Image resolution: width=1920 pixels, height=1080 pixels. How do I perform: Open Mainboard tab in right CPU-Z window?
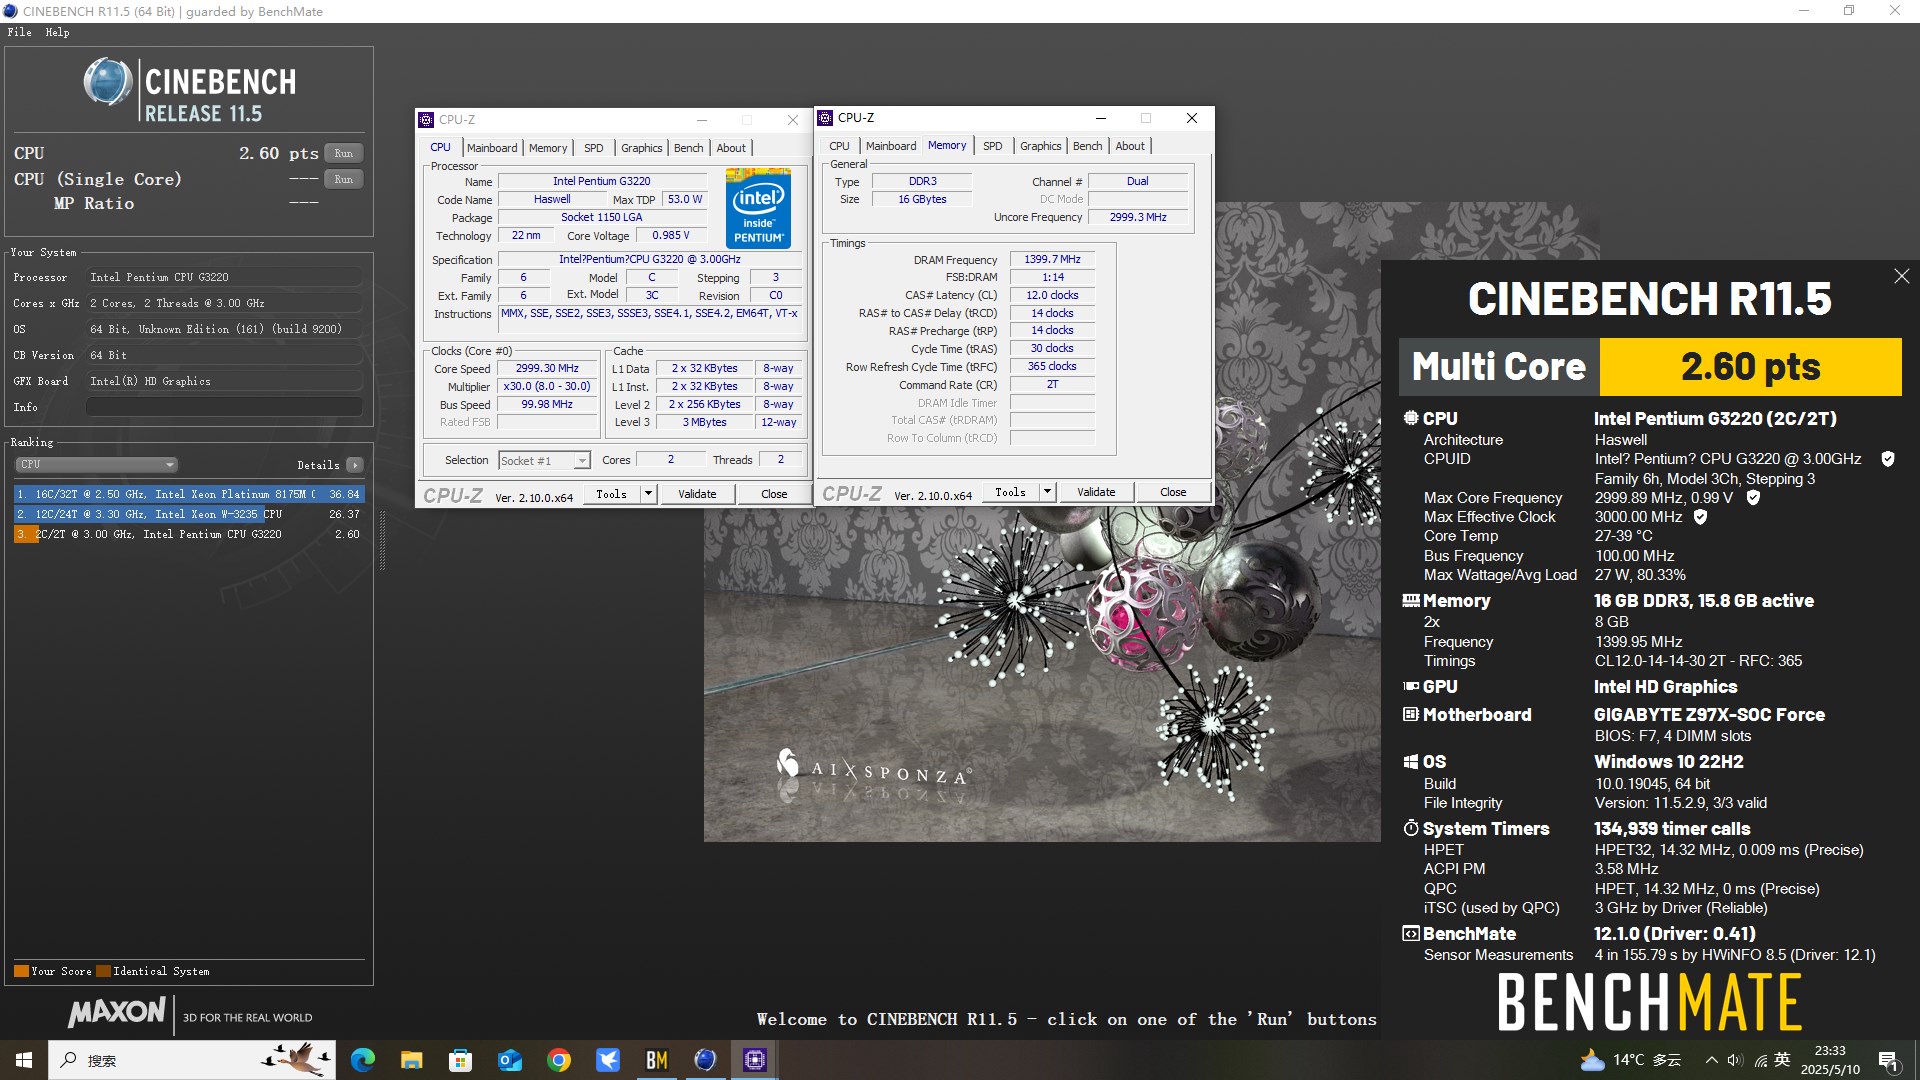(x=891, y=146)
